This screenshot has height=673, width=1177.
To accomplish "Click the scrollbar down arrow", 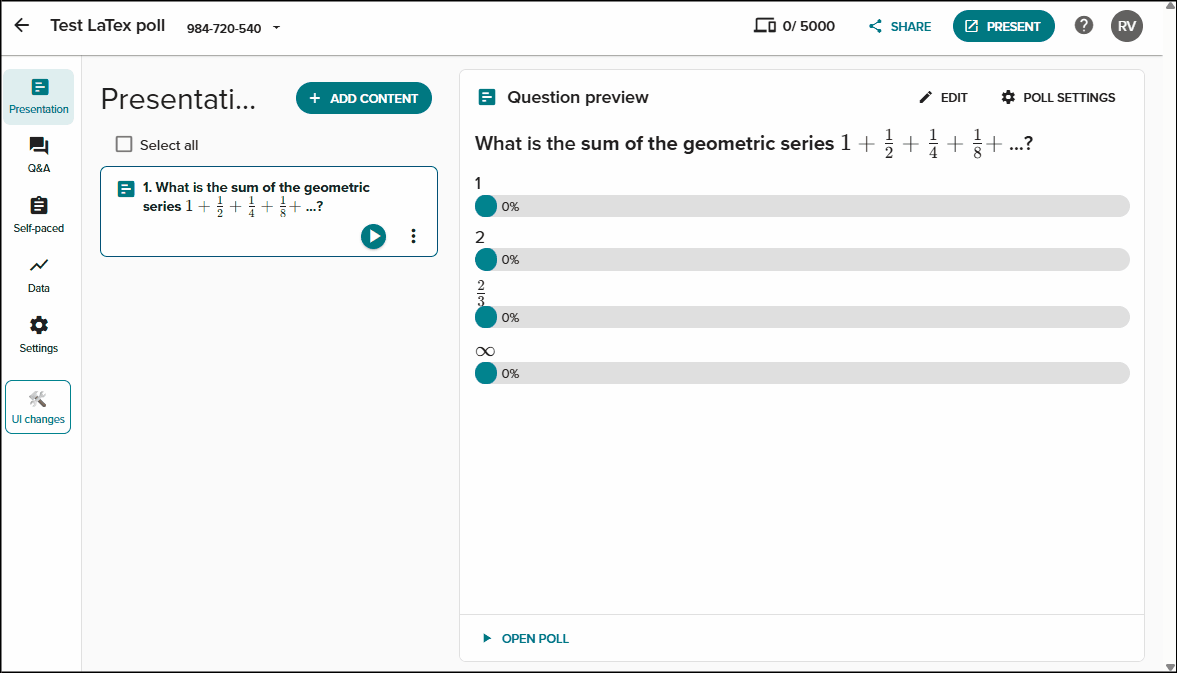I will (1170, 667).
